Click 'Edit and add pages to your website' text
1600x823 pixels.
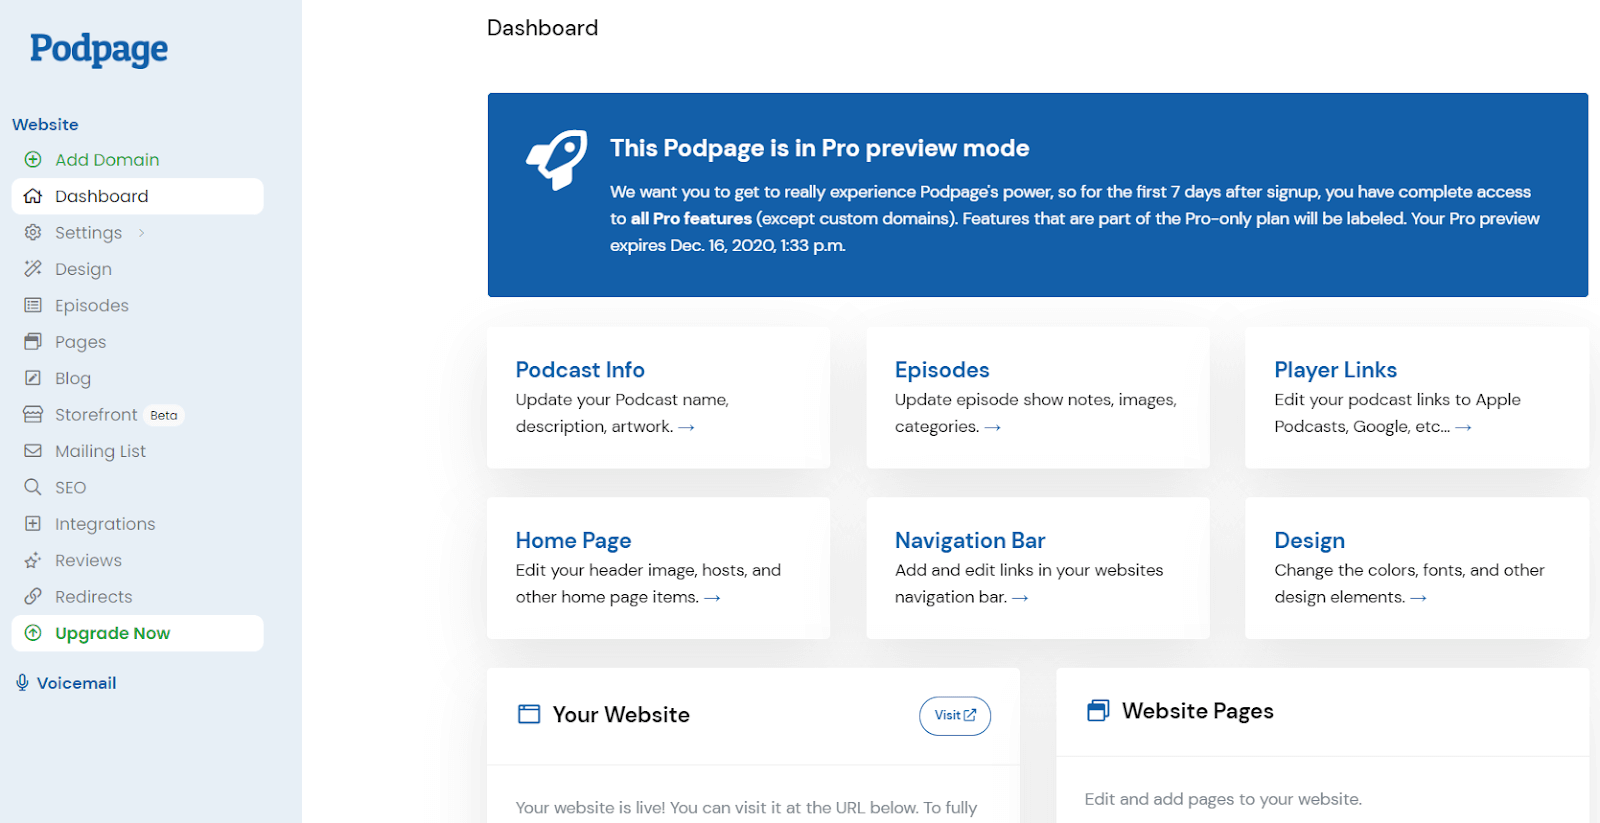click(x=1223, y=799)
